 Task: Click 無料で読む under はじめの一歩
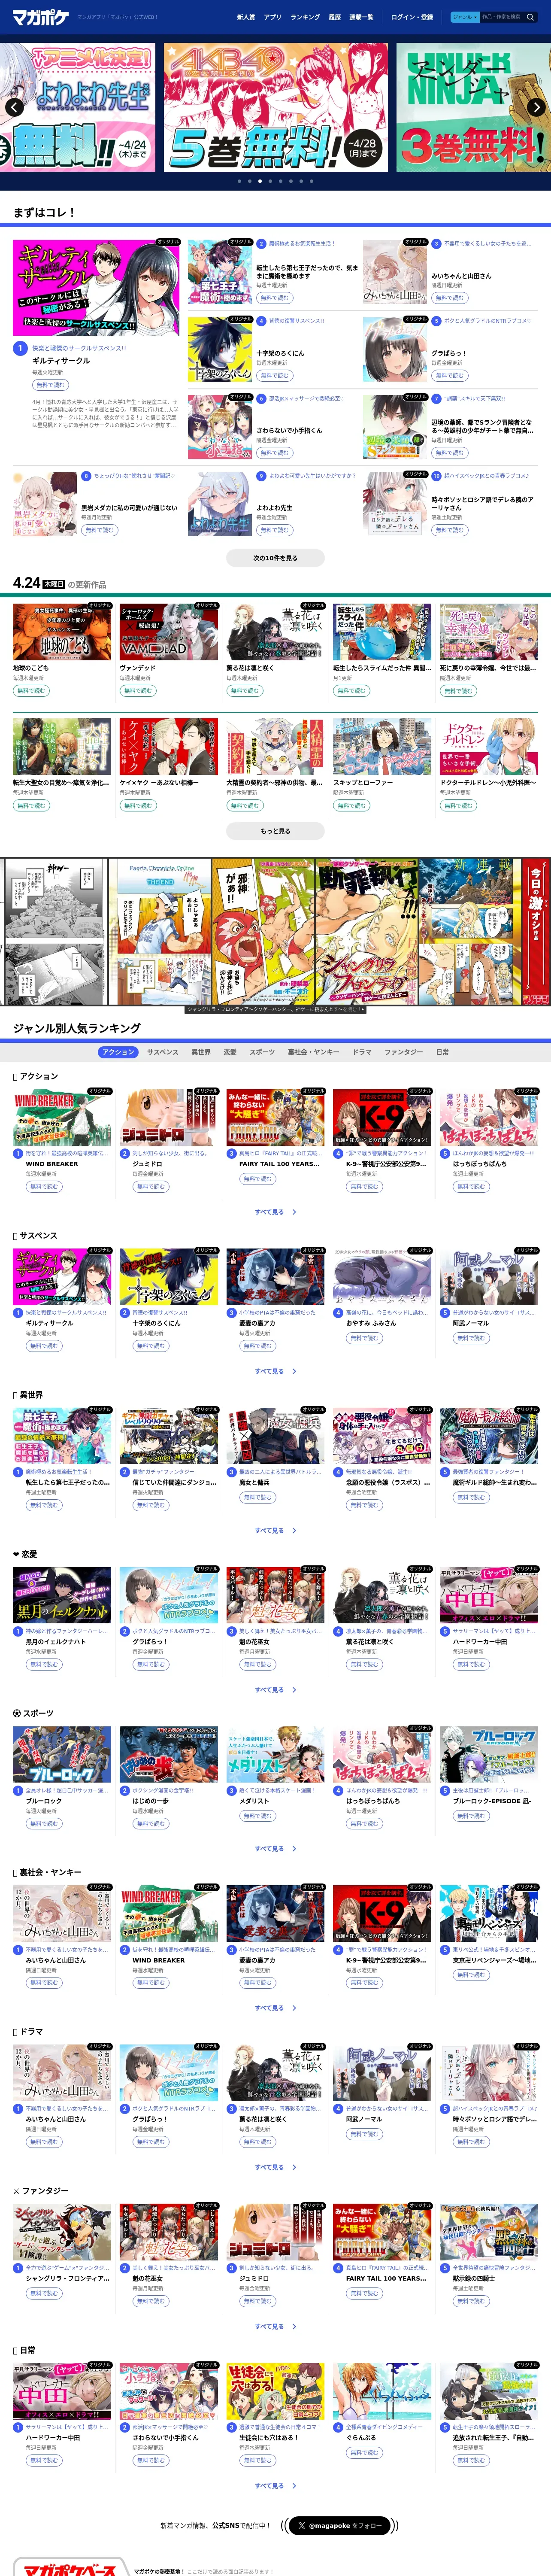pos(151,1824)
